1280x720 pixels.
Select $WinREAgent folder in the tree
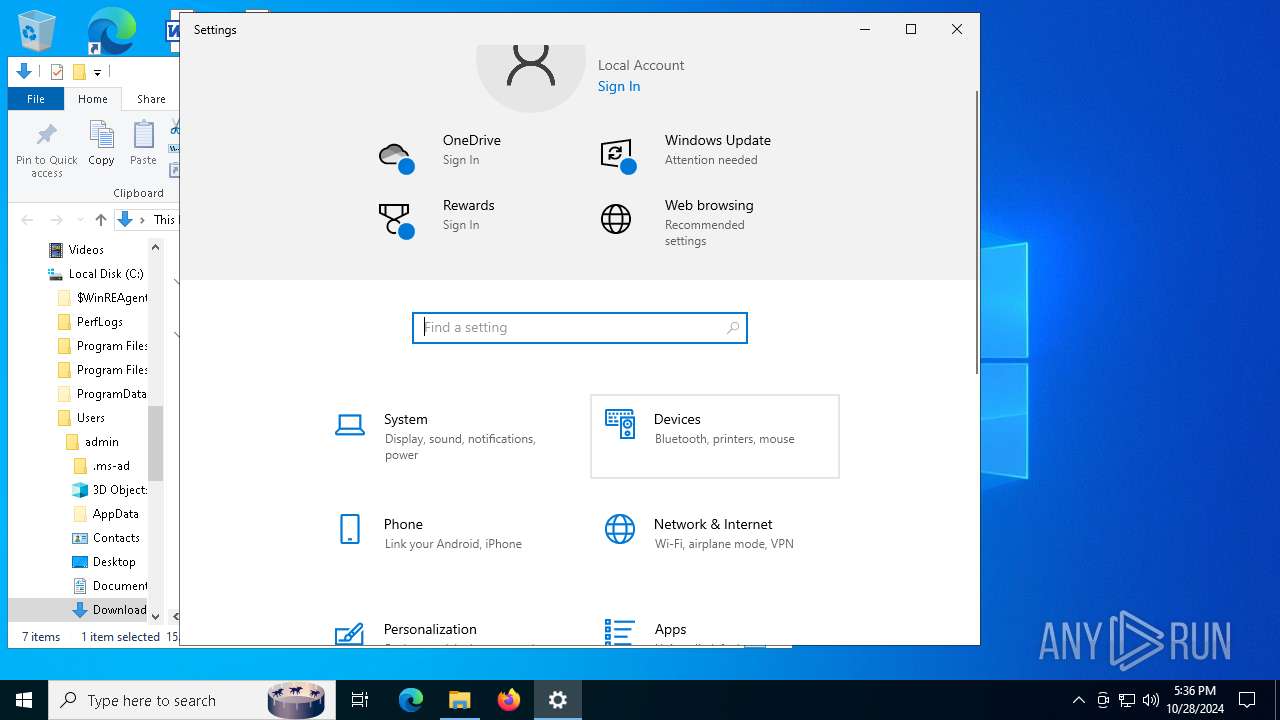point(102,298)
